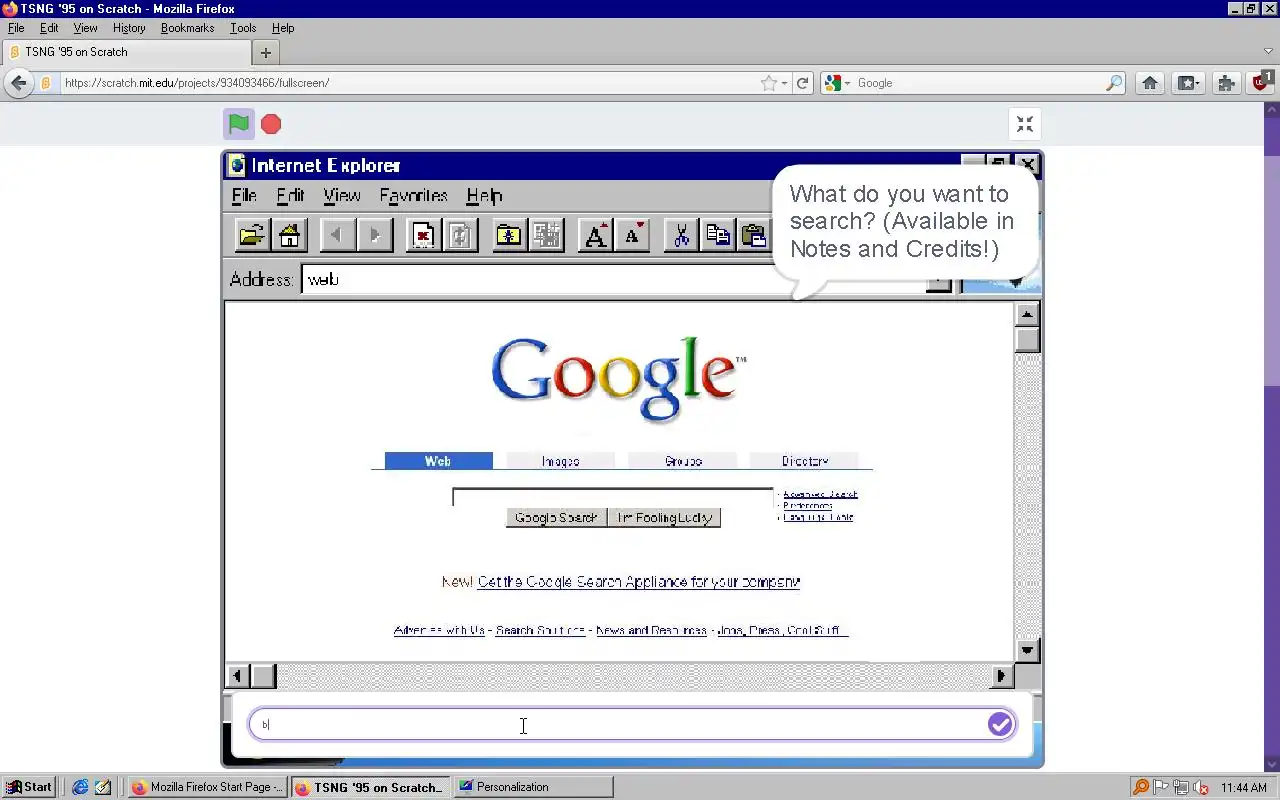Open Favorites folder toolbar icon
The image size is (1280, 800).
(509, 236)
